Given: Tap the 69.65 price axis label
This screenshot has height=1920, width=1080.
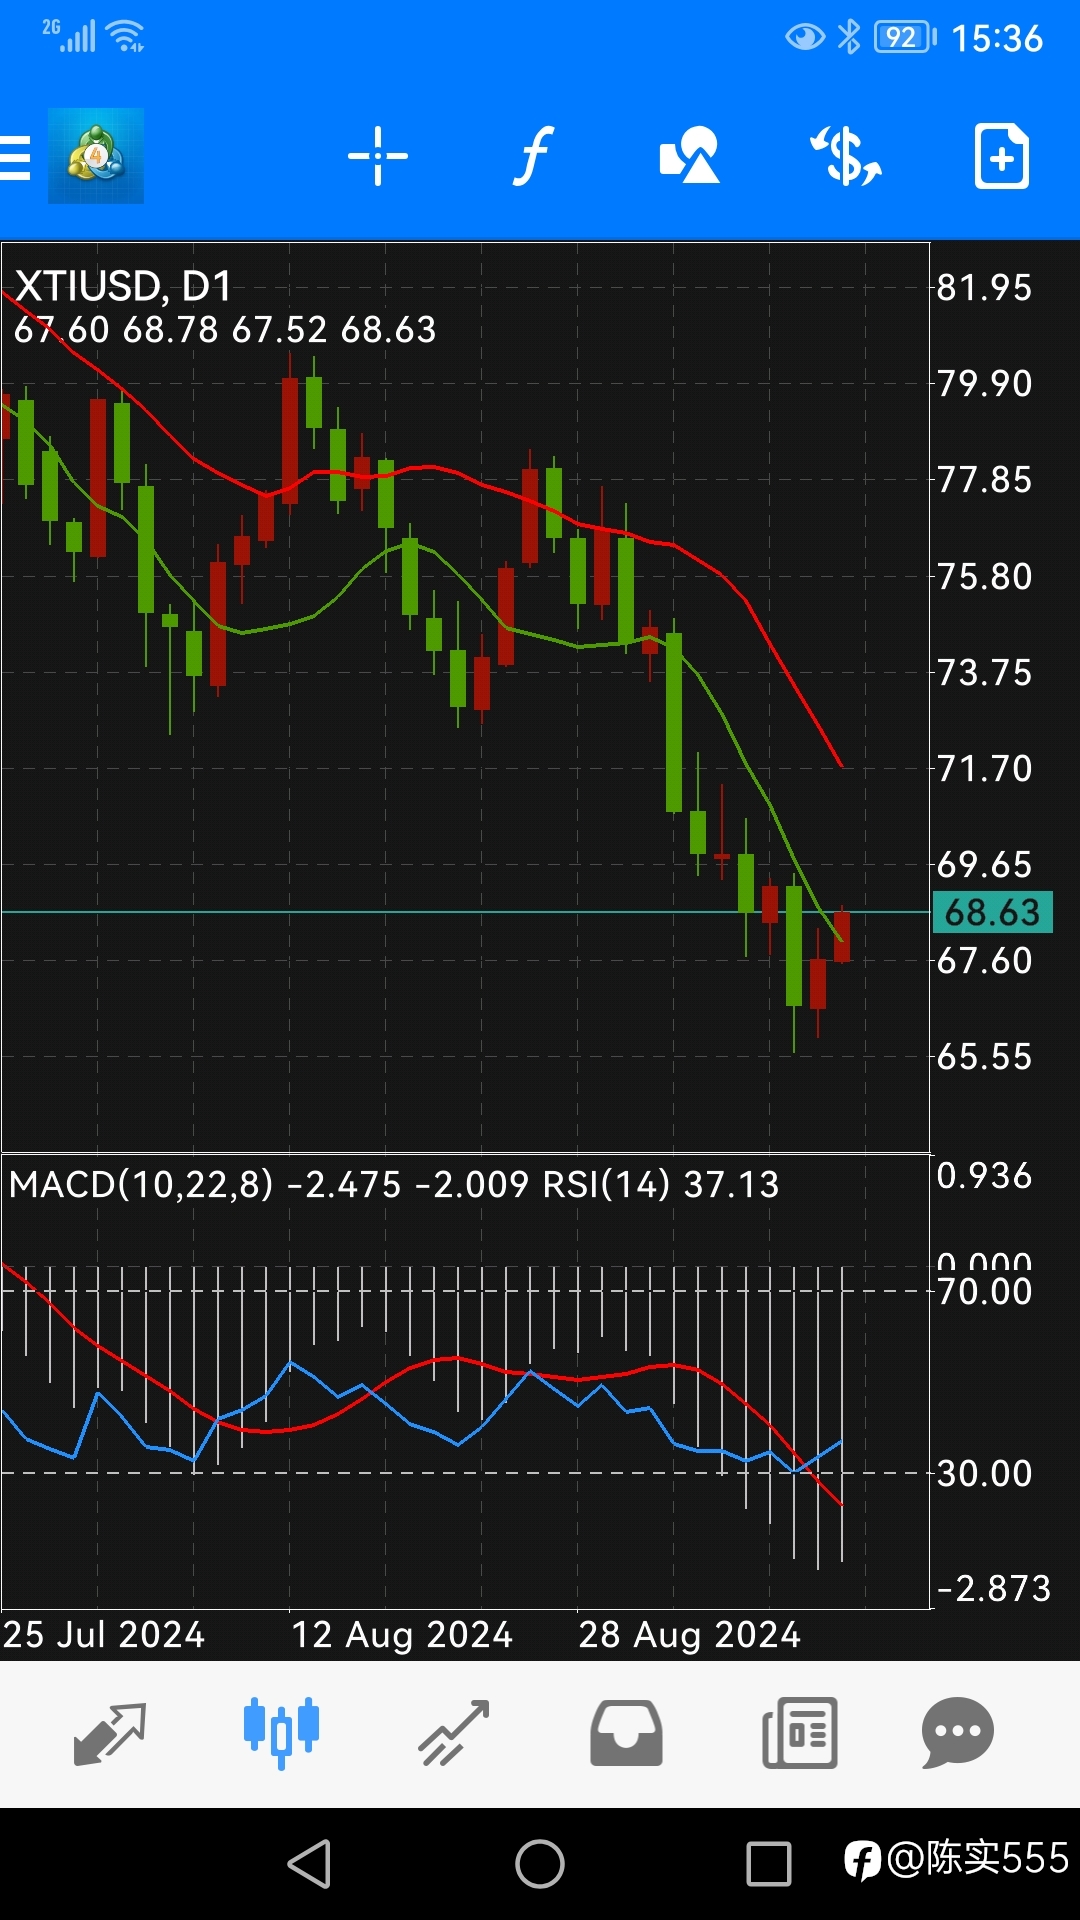Looking at the screenshot, I should point(984,864).
